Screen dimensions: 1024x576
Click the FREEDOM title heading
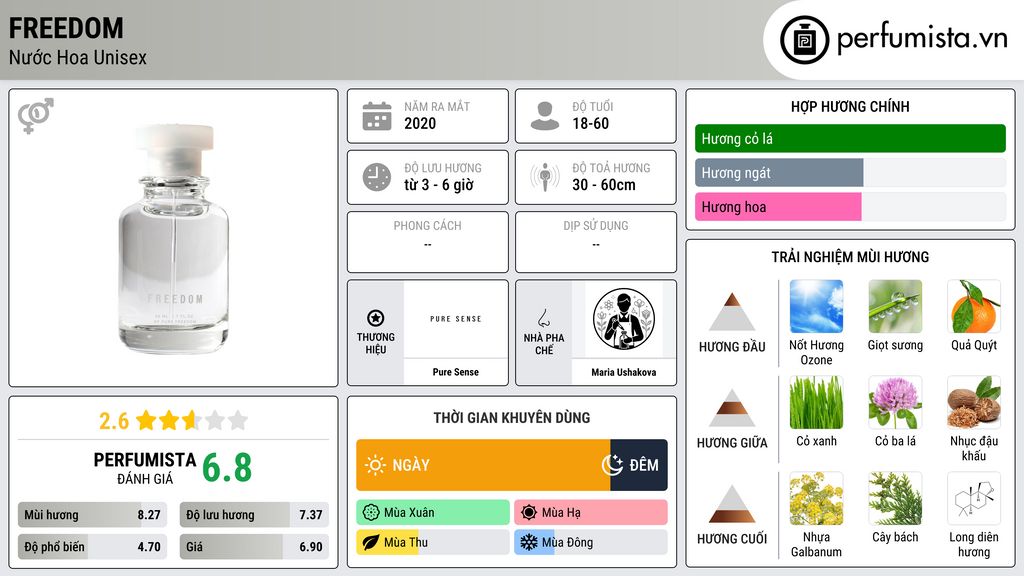click(x=66, y=28)
